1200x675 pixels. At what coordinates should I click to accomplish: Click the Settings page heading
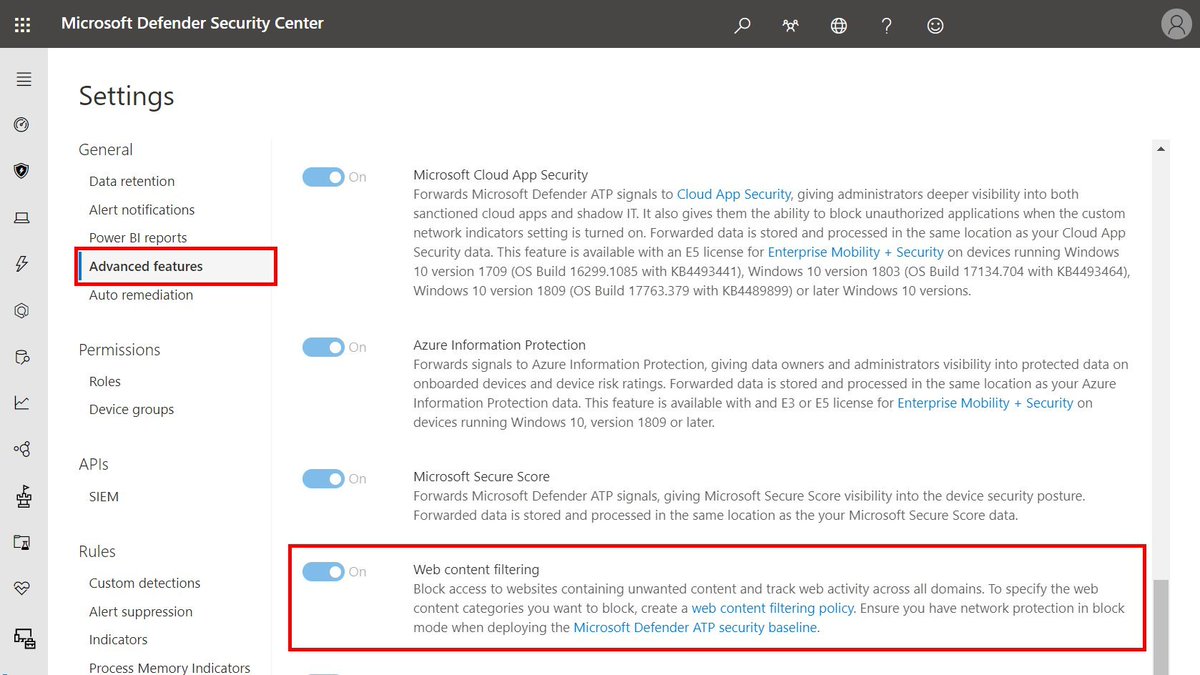pyautogui.click(x=127, y=96)
